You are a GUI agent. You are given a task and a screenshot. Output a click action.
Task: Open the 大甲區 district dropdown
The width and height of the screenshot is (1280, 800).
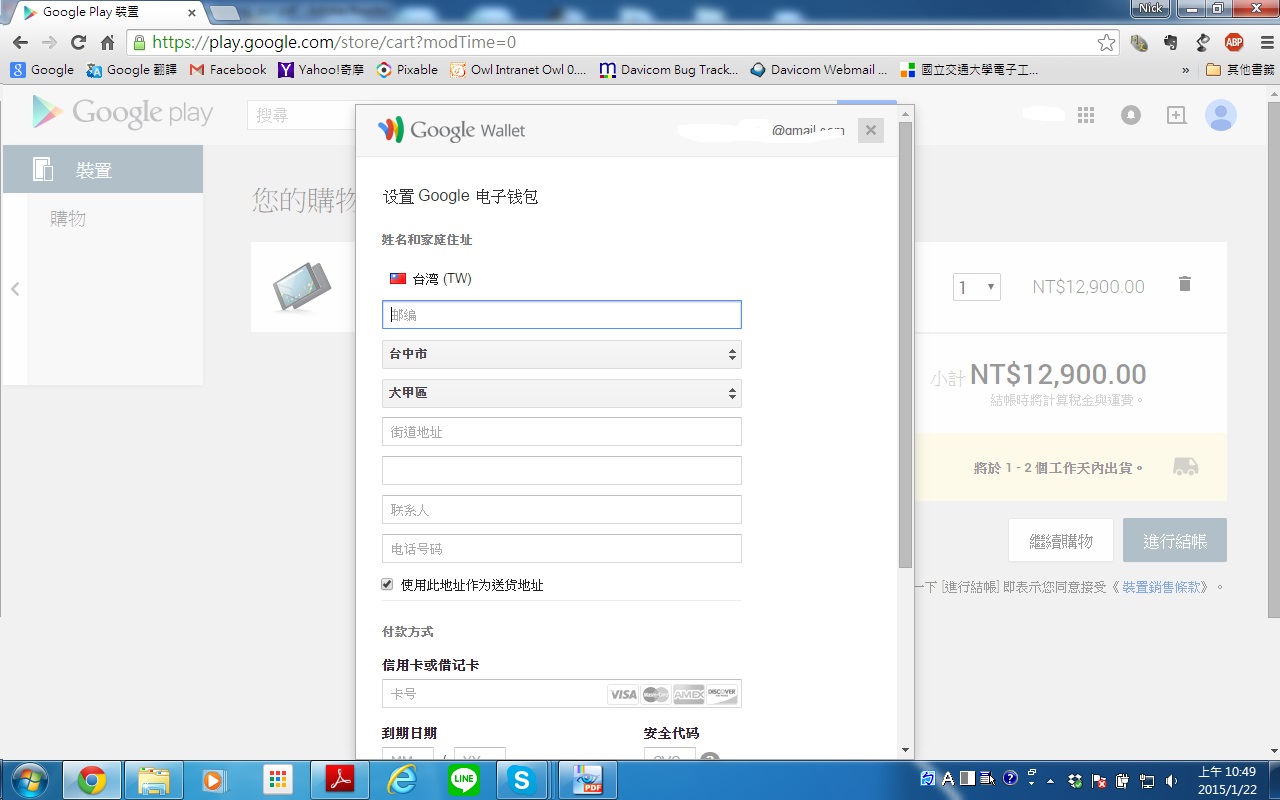point(562,393)
